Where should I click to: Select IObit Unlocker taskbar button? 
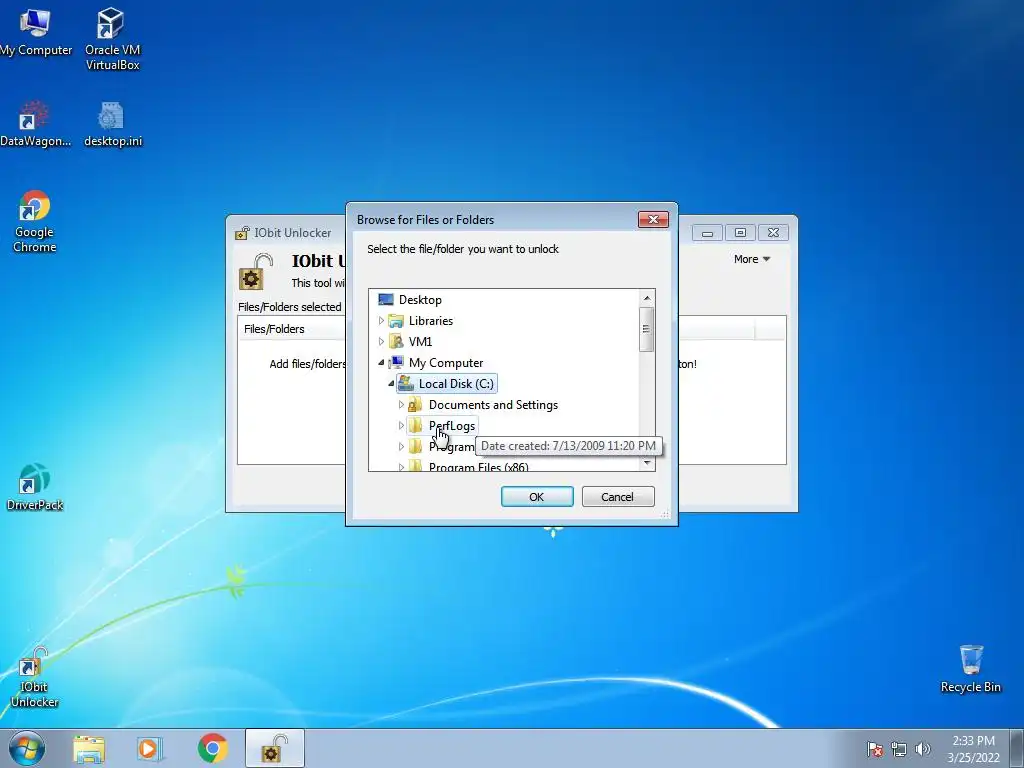coord(275,748)
